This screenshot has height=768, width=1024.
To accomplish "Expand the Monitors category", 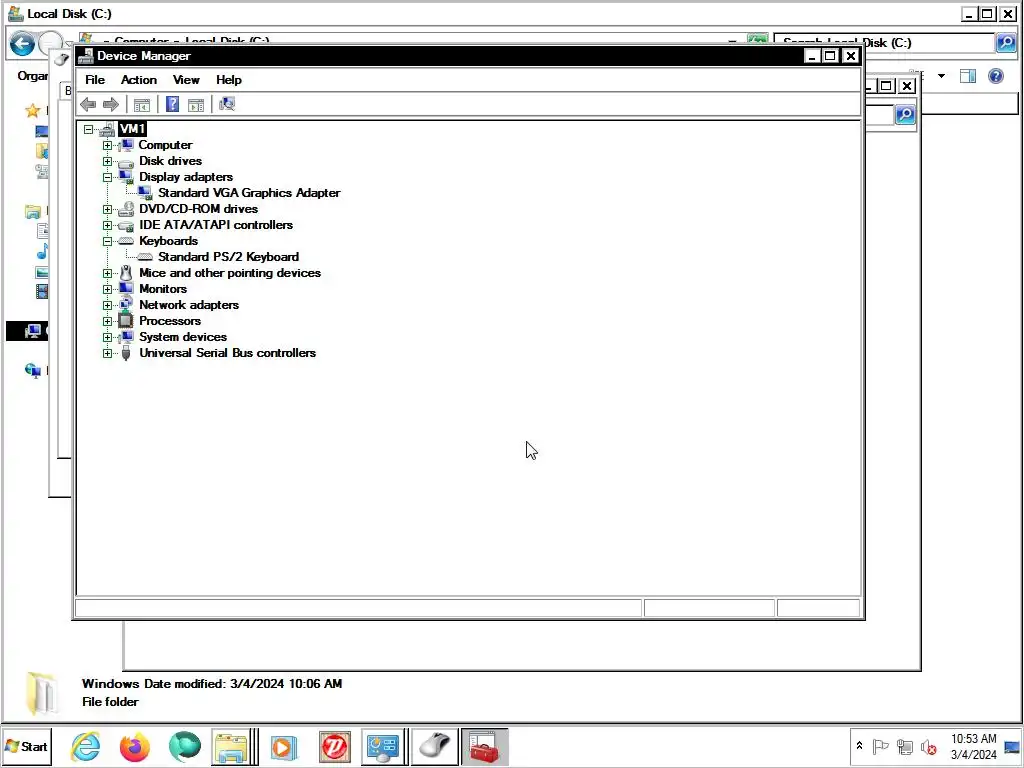I will 107,289.
